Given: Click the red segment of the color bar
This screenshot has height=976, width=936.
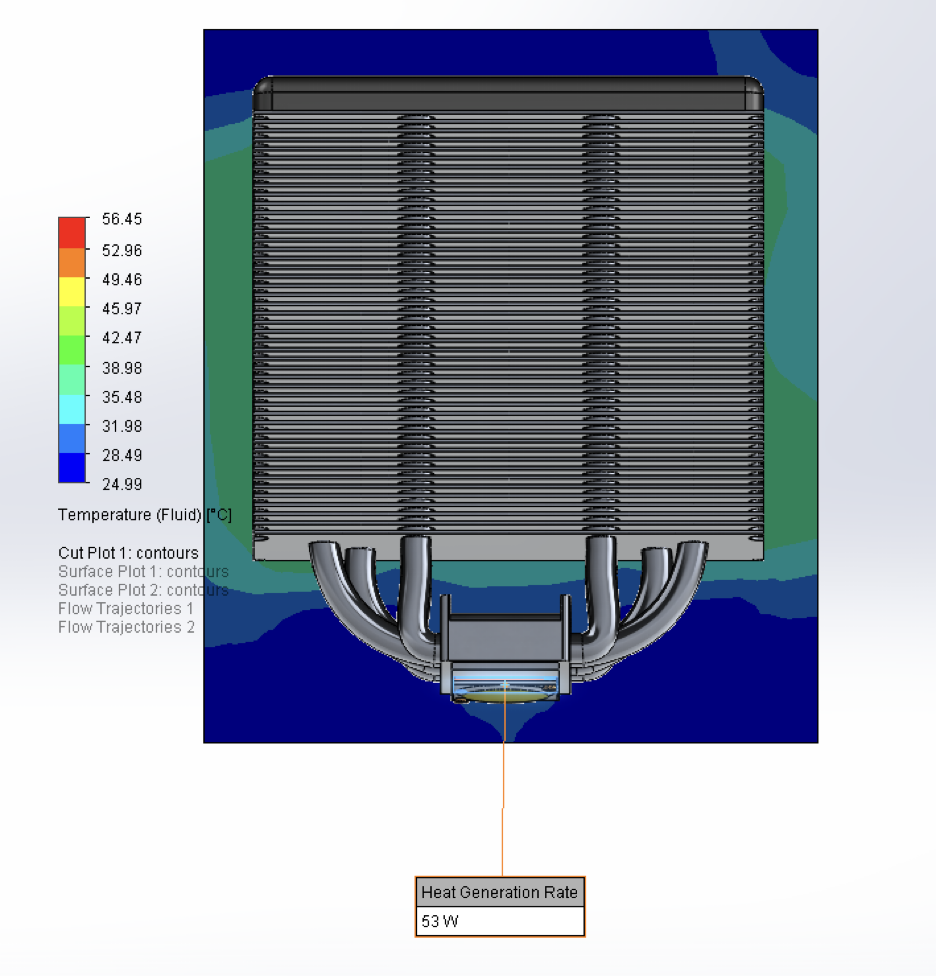Looking at the screenshot, I should [x=72, y=233].
